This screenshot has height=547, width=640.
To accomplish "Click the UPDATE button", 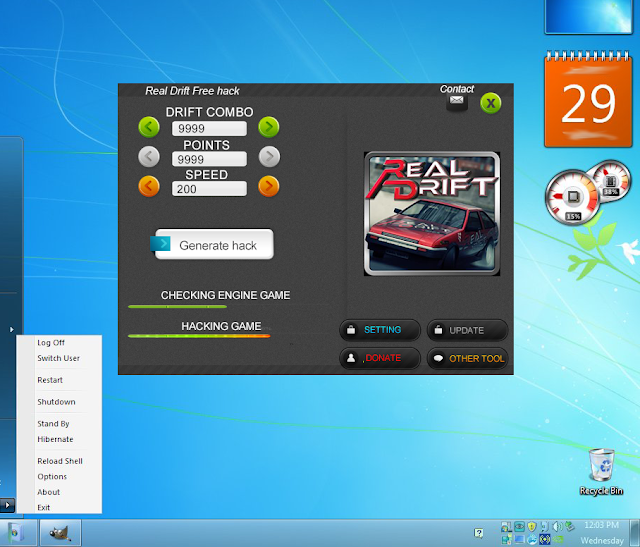I will pyautogui.click(x=467, y=330).
